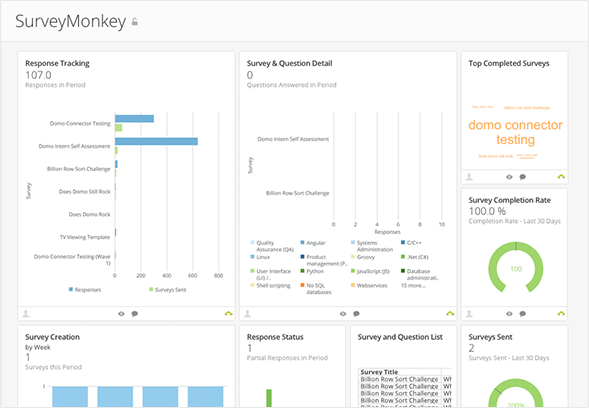Click the Systems Administration legend swatch
The image size is (589, 408).
click(x=353, y=243)
